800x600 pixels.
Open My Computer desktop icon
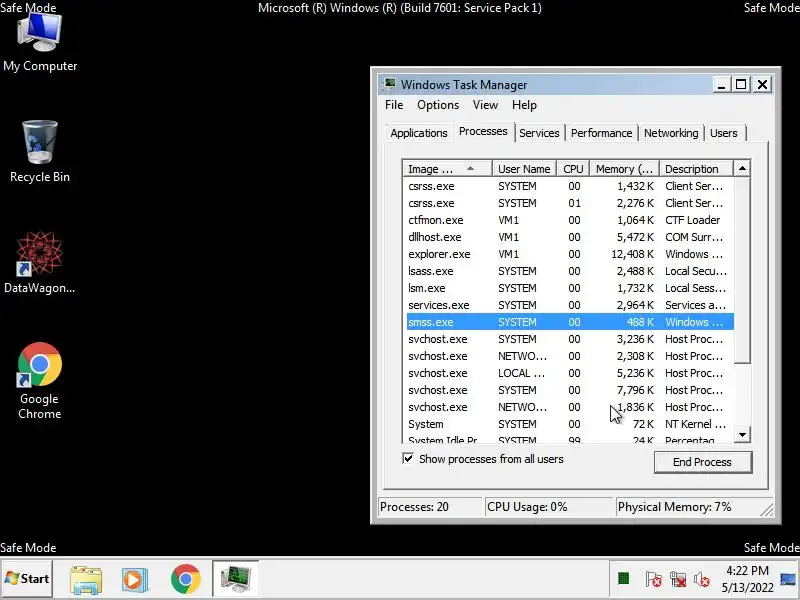tap(40, 43)
